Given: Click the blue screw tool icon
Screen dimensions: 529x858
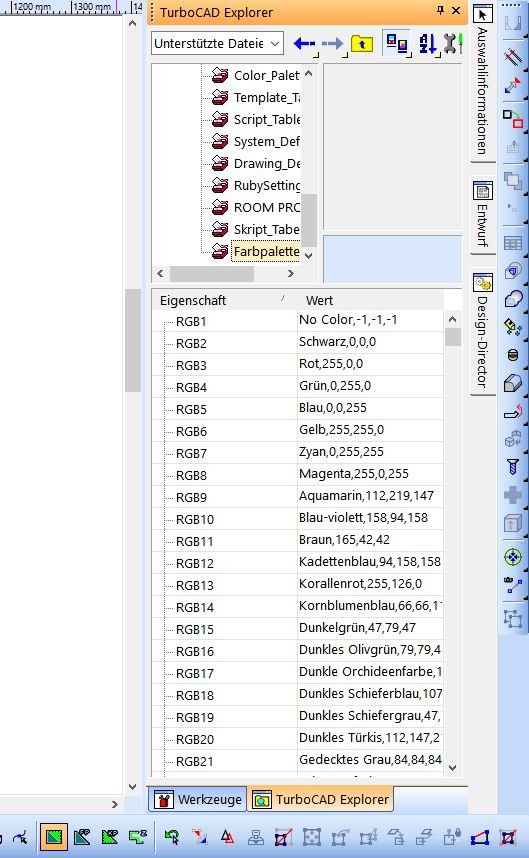Looking at the screenshot, I should coord(513,467).
